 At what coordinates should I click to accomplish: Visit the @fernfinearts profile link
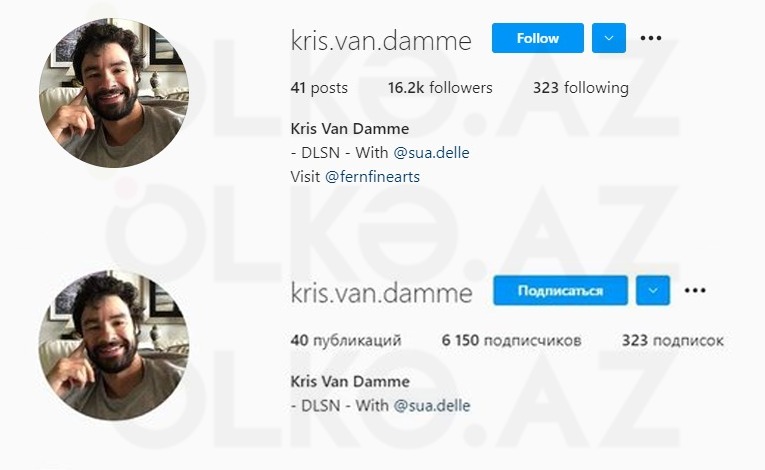(372, 177)
